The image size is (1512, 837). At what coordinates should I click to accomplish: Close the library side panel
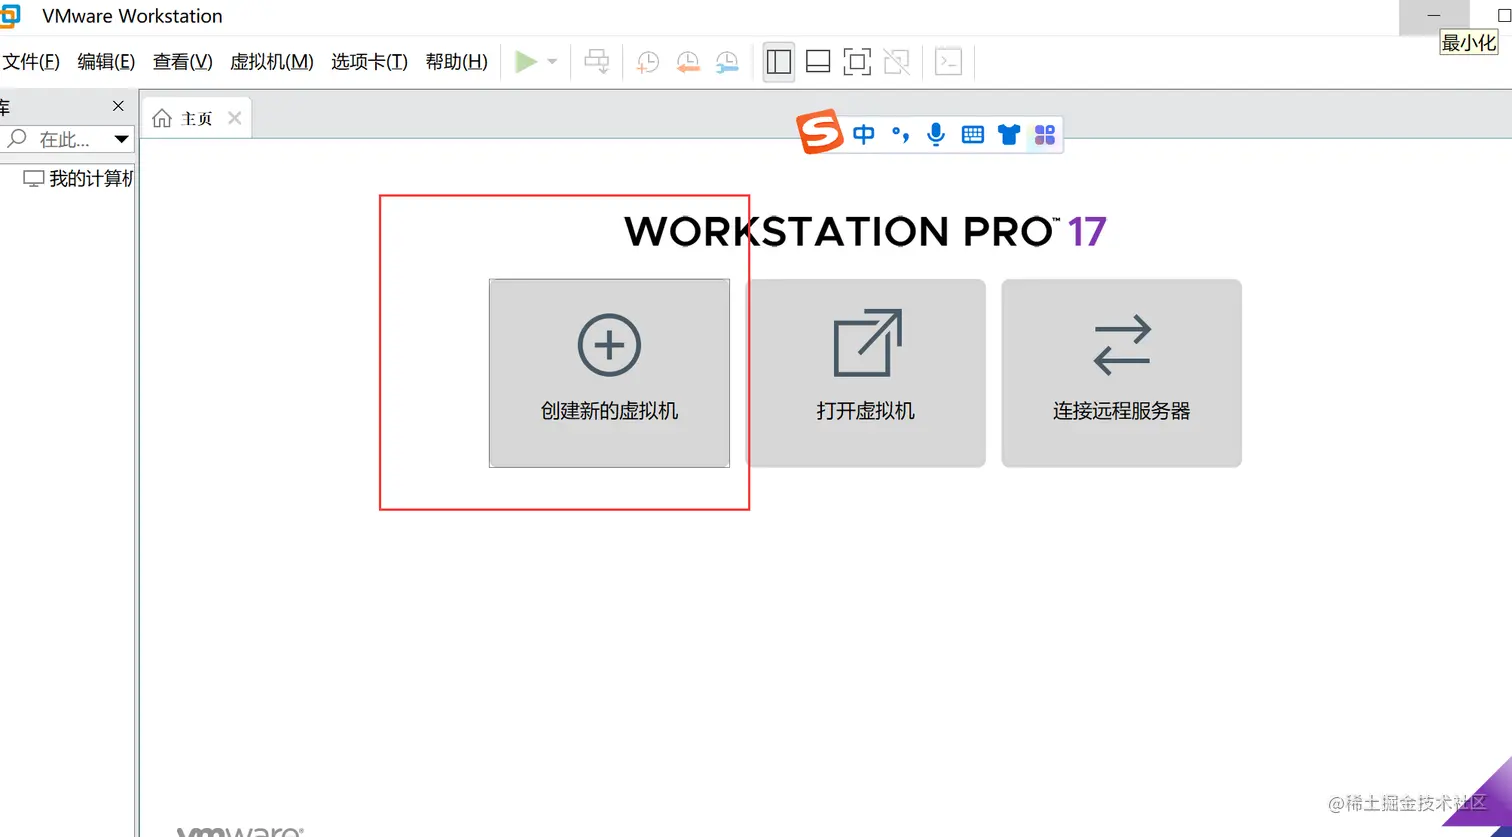click(x=118, y=106)
